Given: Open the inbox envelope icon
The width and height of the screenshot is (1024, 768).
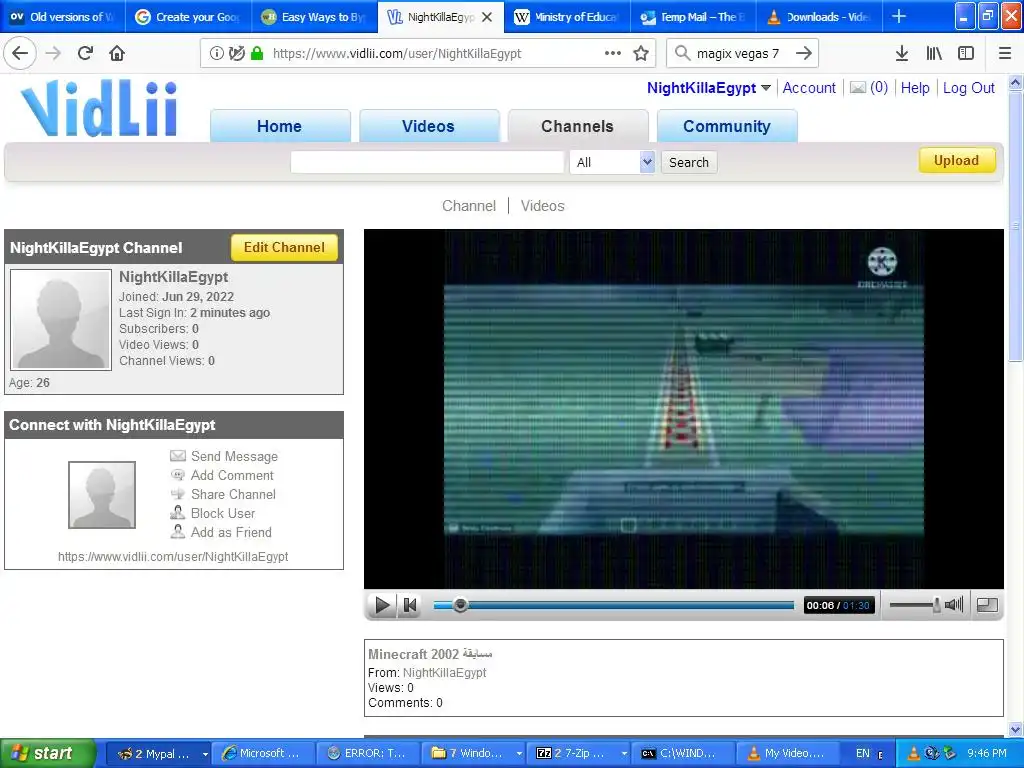Looking at the screenshot, I should 857,88.
